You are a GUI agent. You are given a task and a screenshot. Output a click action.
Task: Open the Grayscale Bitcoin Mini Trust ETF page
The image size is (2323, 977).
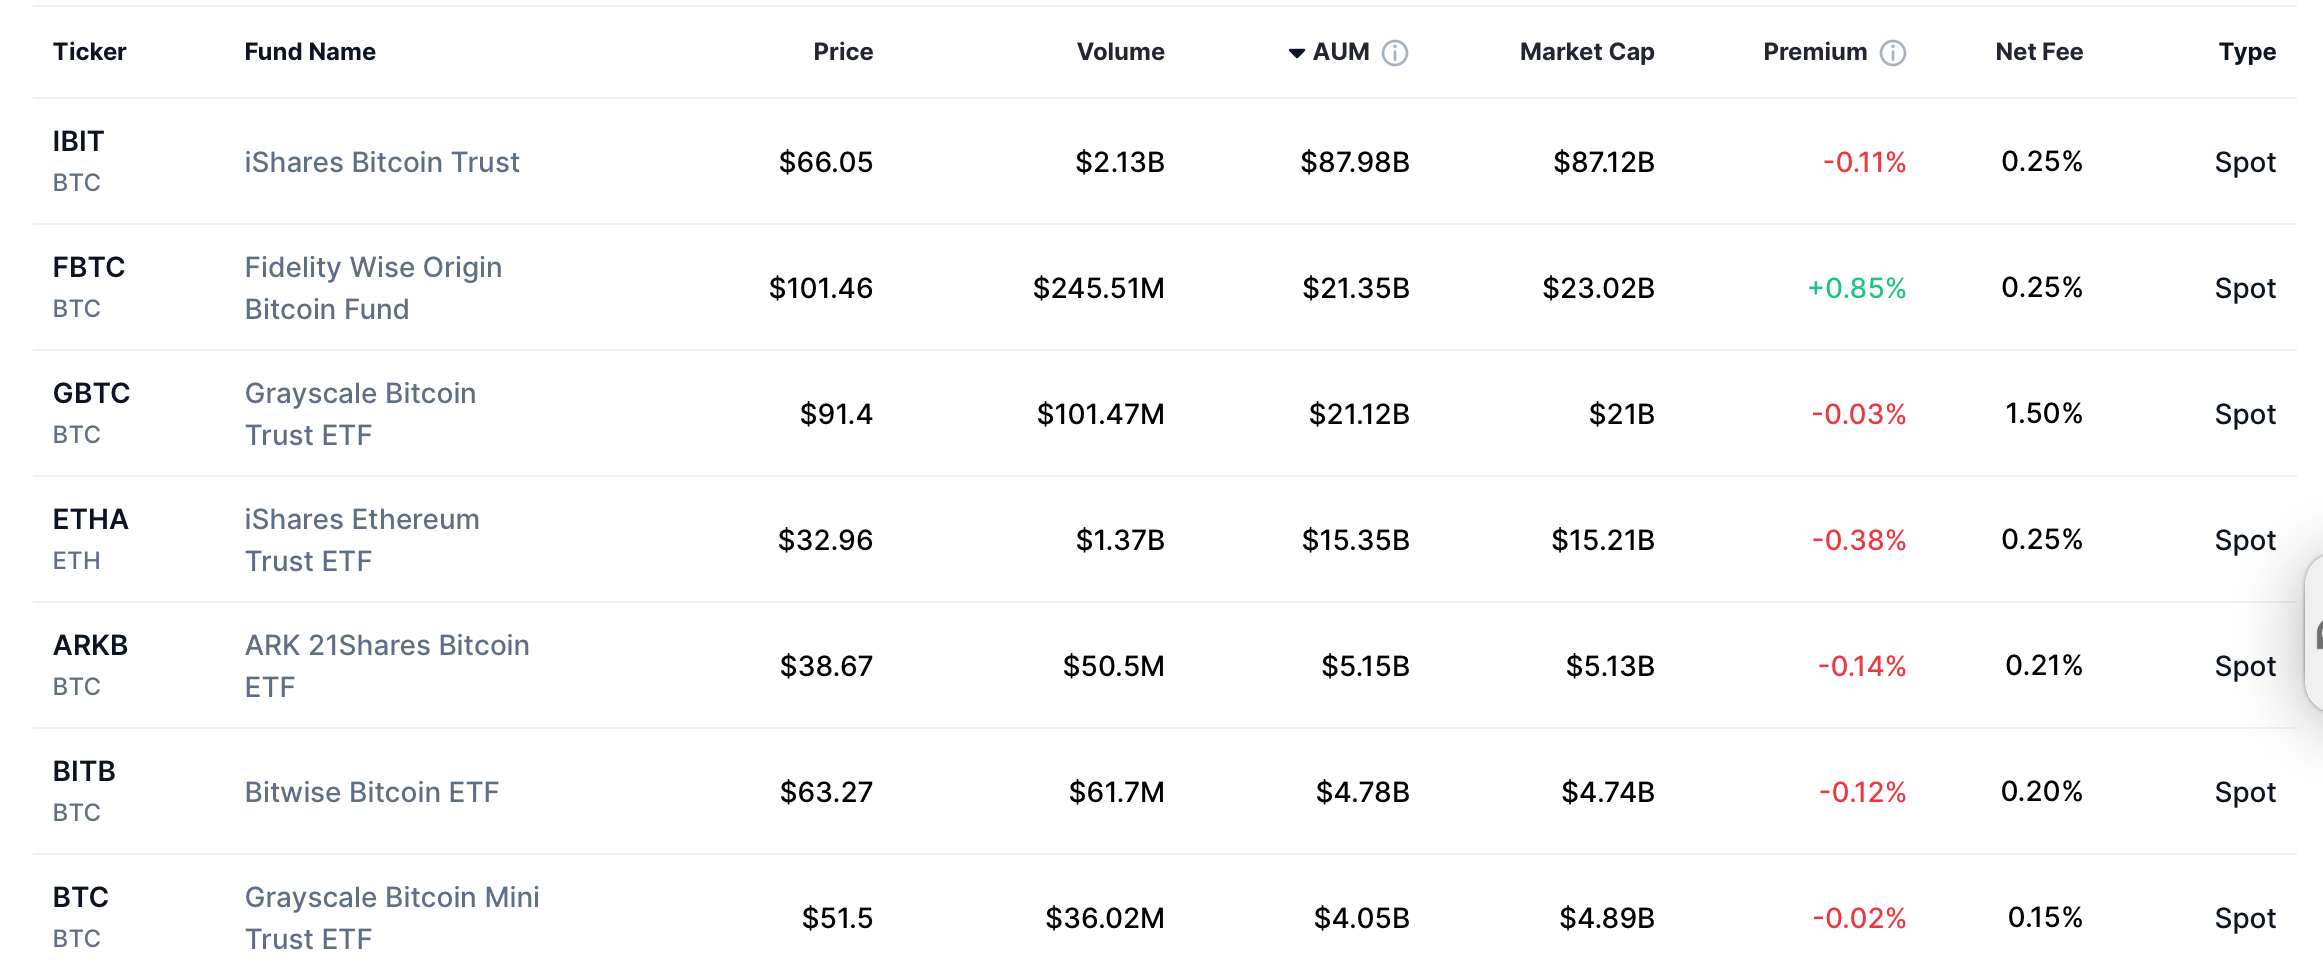(x=391, y=918)
